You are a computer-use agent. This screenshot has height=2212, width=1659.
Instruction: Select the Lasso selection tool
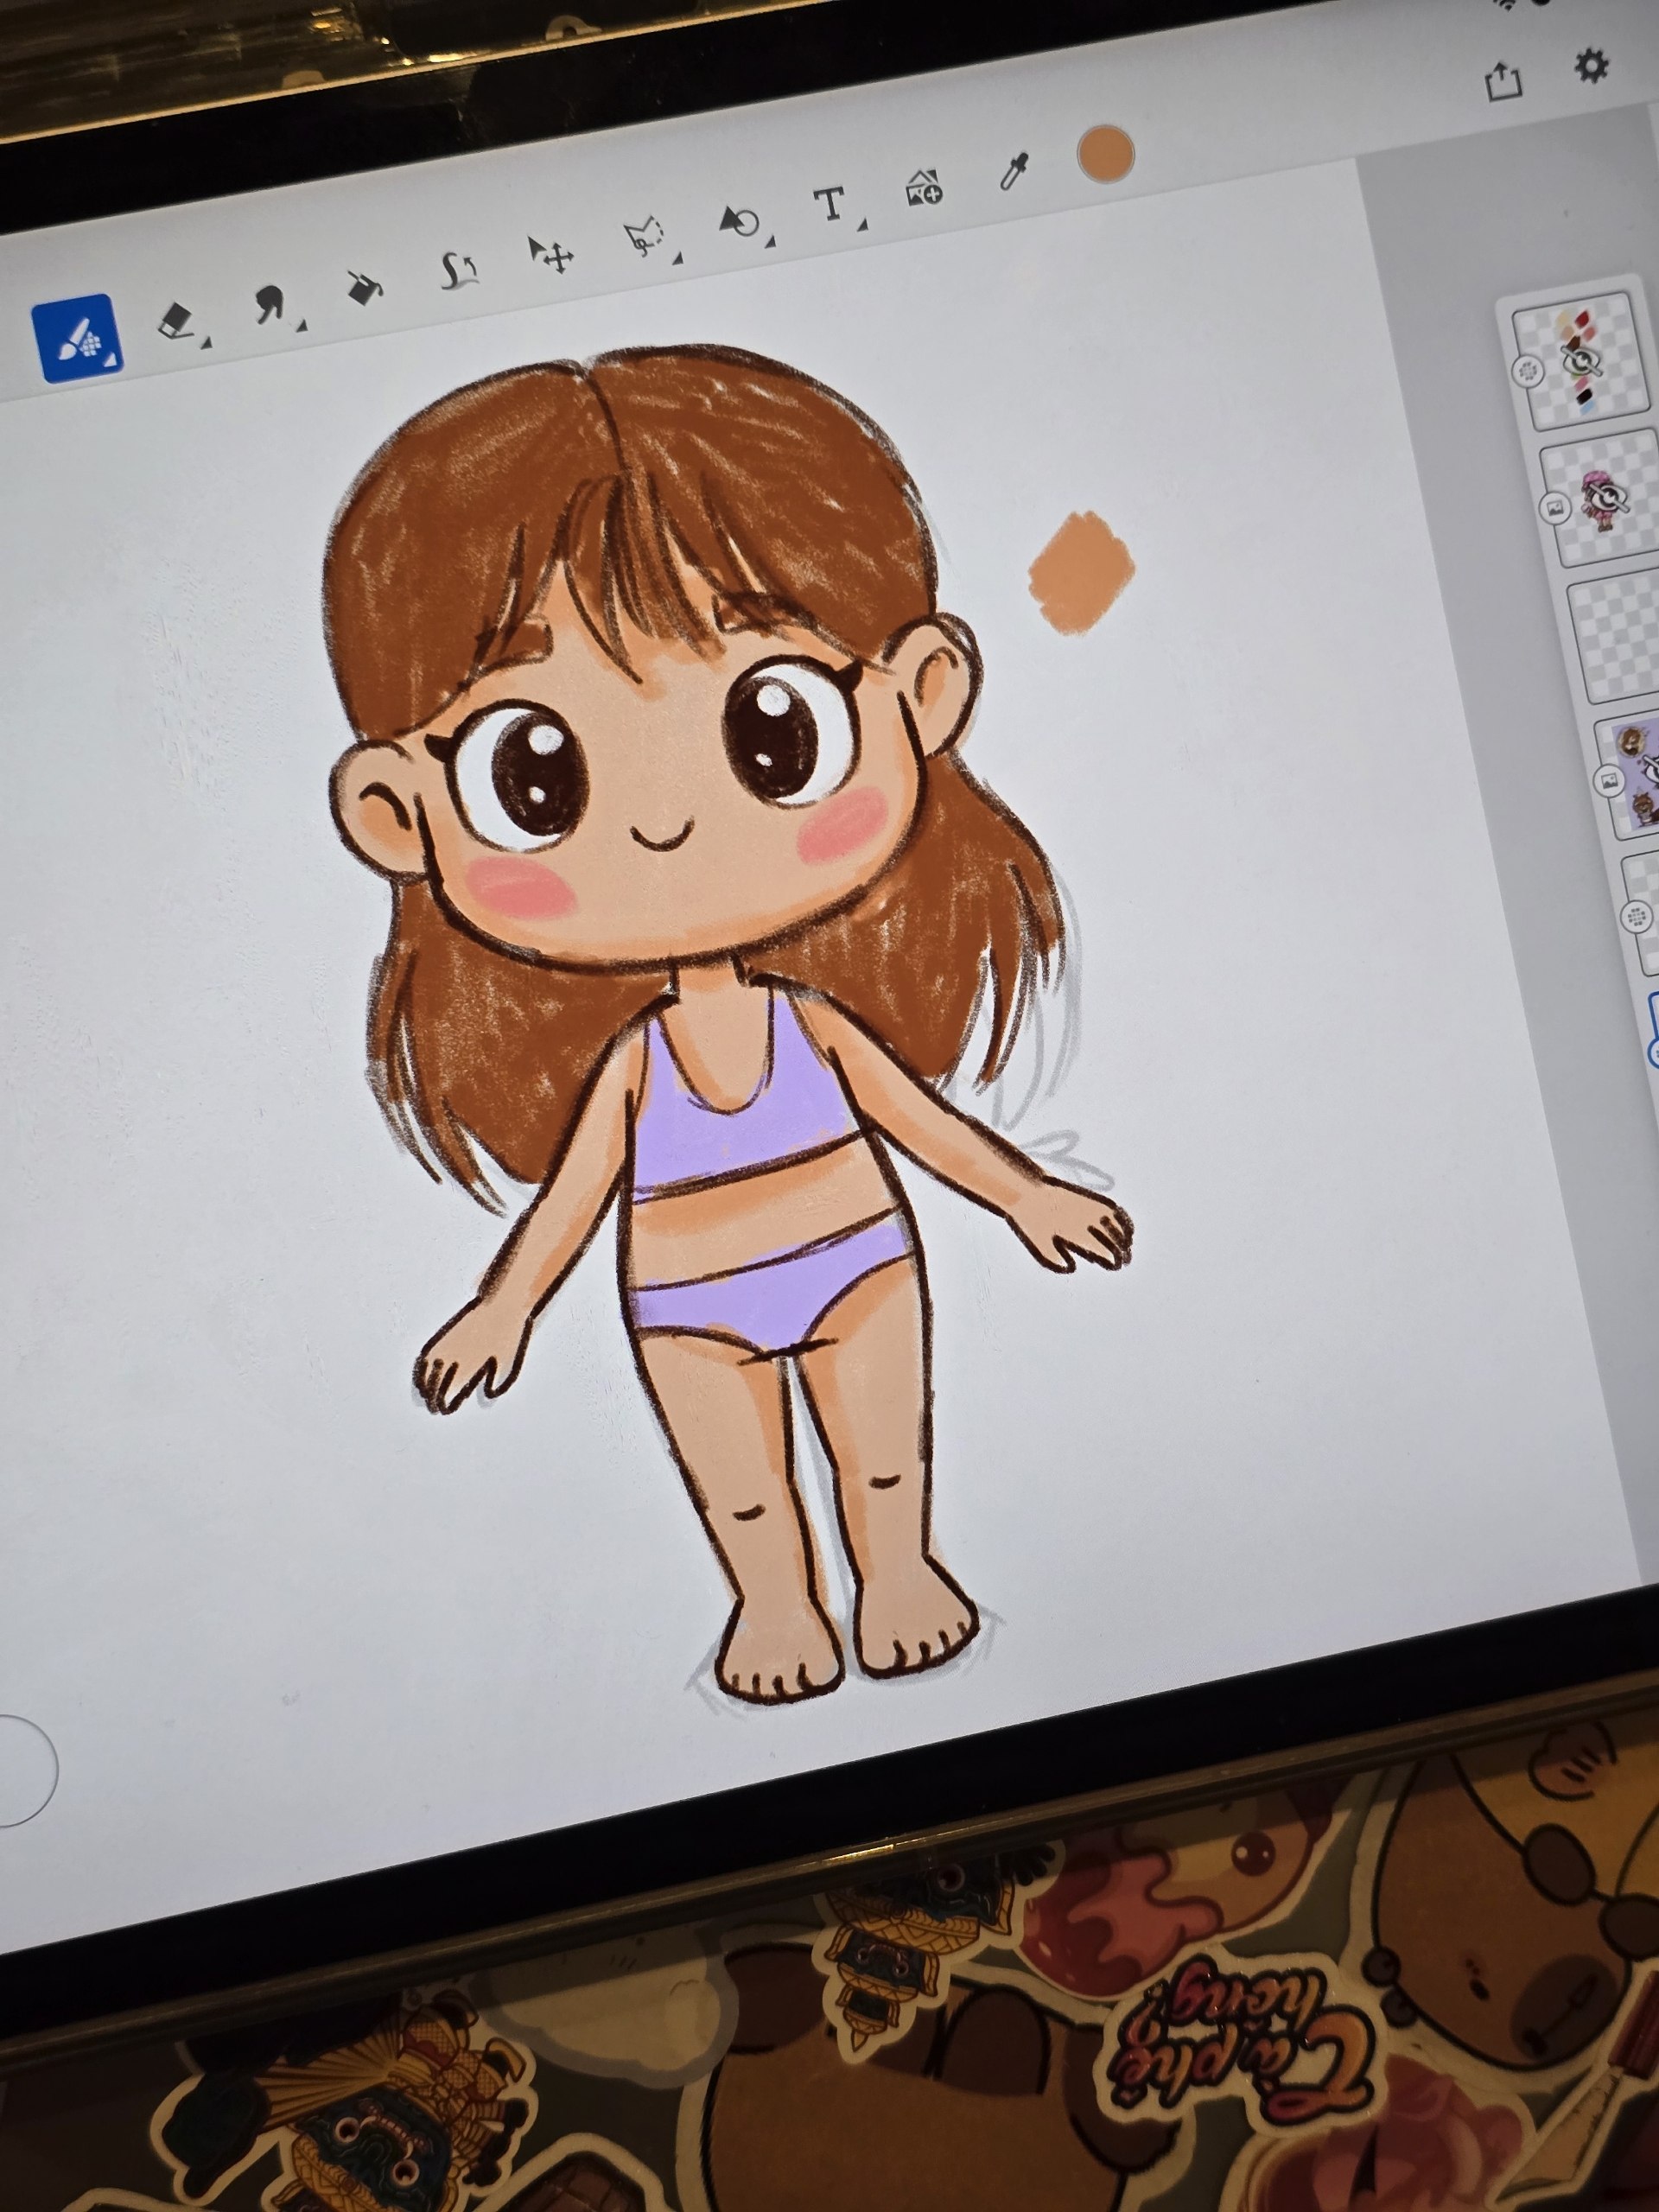(644, 236)
